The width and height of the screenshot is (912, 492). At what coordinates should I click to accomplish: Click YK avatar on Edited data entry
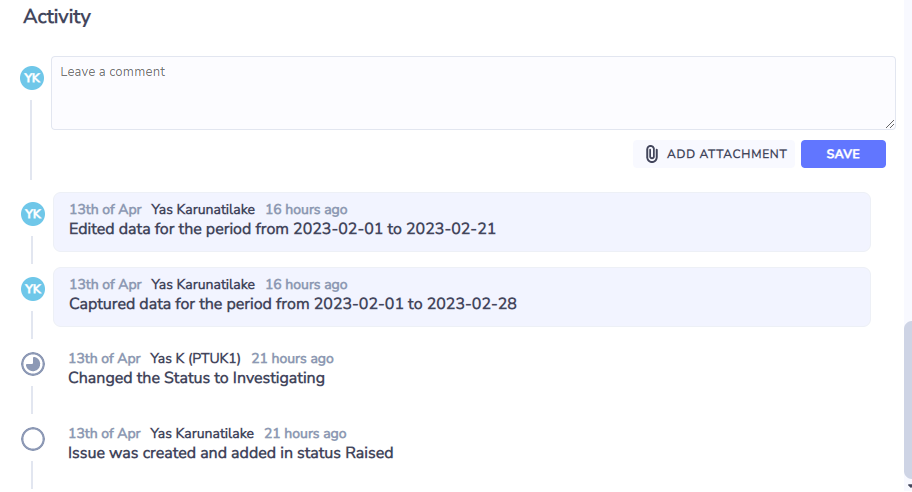click(33, 214)
